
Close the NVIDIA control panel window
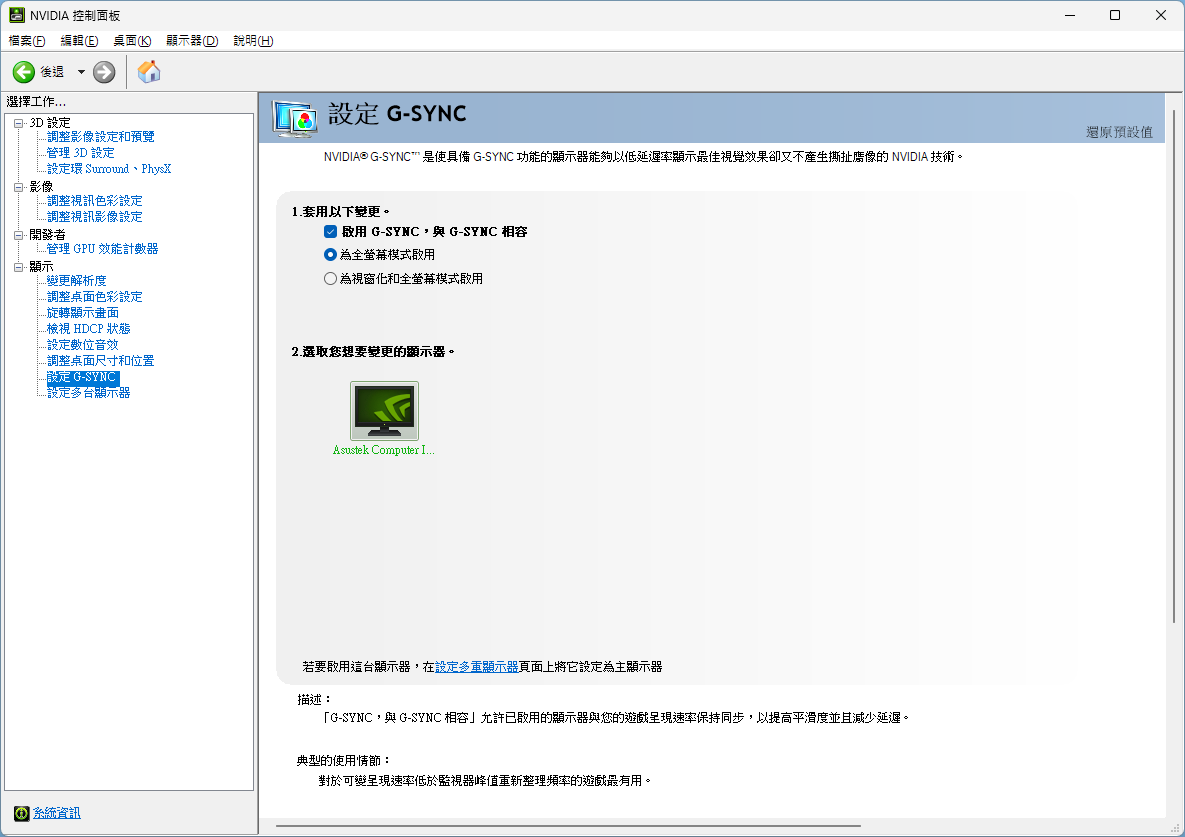coord(1161,15)
